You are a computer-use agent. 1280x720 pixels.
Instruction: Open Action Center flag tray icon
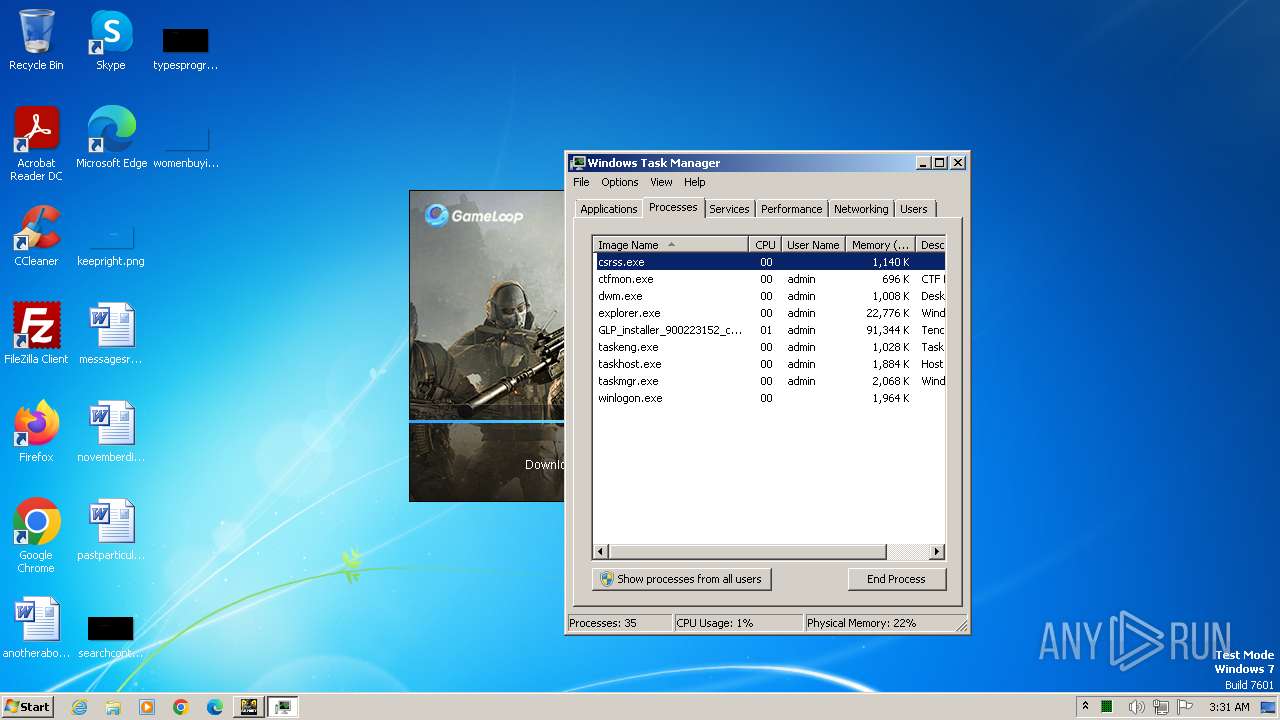(1185, 707)
